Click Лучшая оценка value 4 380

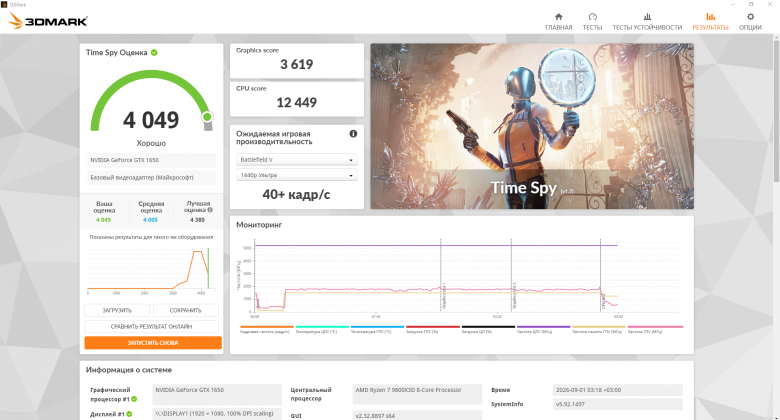(x=197, y=219)
